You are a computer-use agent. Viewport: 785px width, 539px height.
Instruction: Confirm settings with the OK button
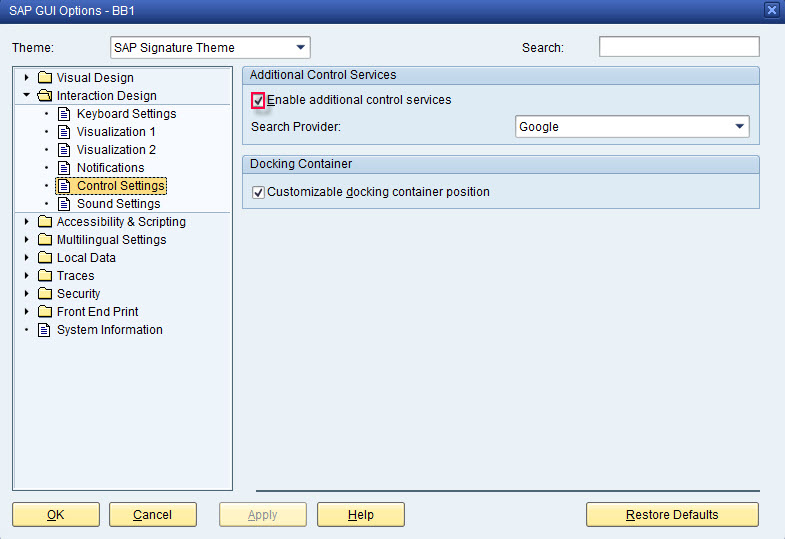(56, 514)
